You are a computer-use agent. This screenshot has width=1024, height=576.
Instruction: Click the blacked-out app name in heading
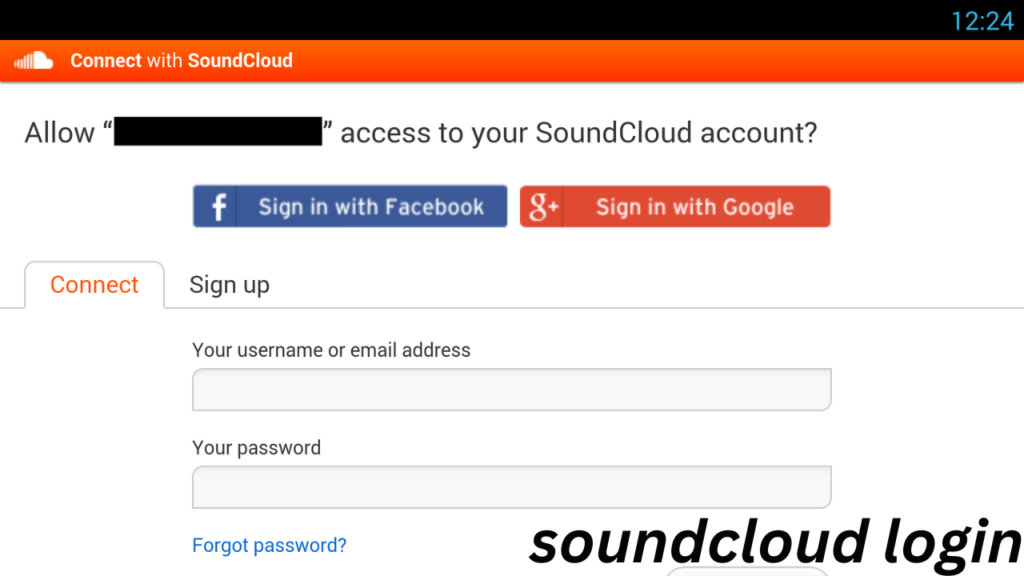[x=218, y=131]
